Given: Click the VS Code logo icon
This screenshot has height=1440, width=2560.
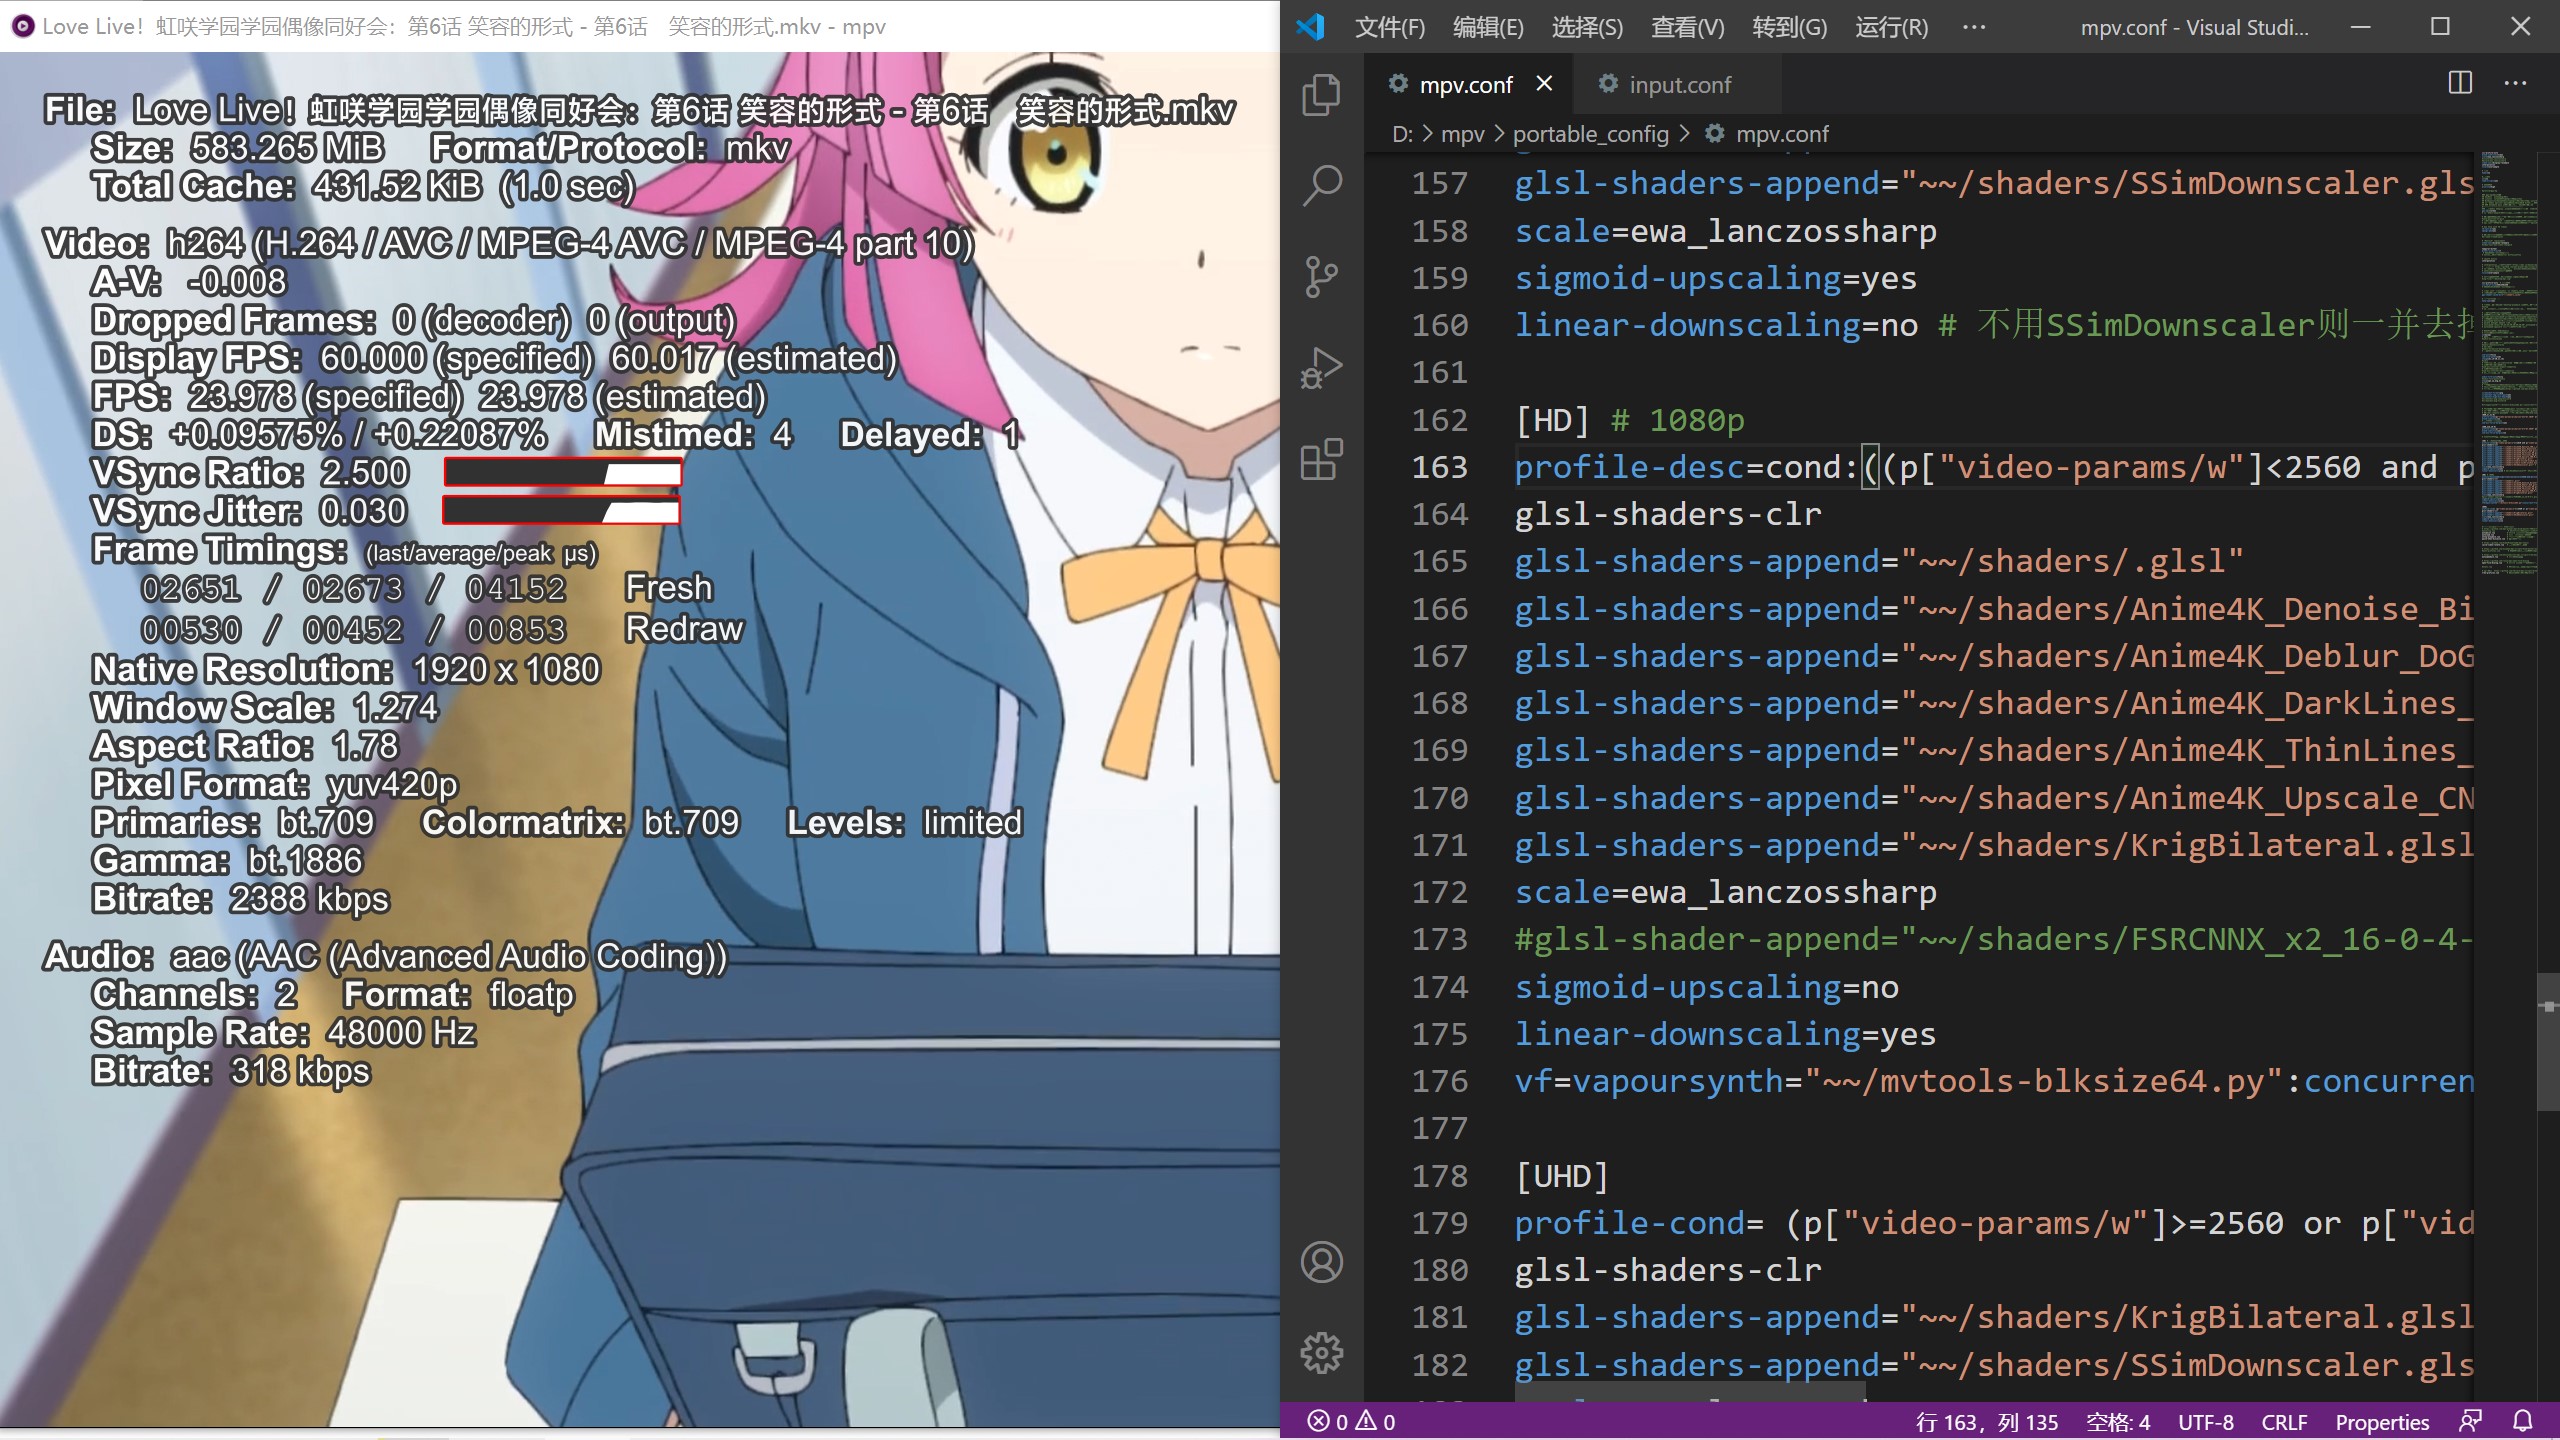Looking at the screenshot, I should [x=1310, y=26].
